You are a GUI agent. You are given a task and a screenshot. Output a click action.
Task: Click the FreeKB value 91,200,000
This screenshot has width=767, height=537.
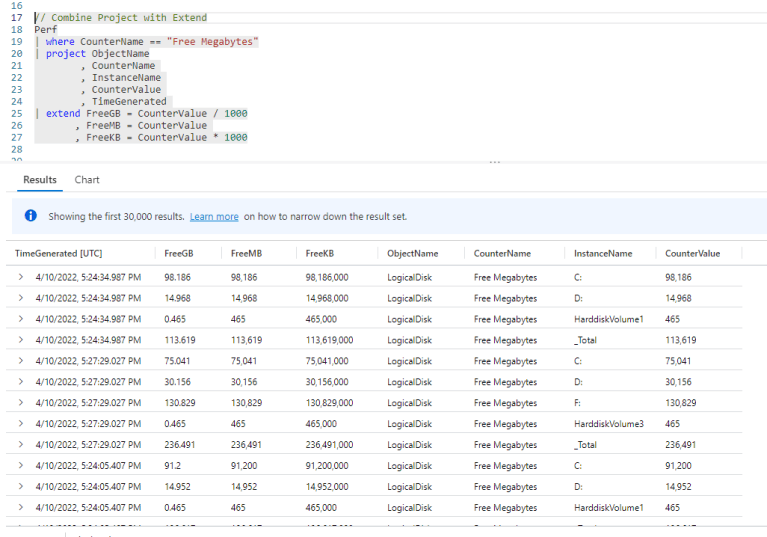(x=327, y=466)
